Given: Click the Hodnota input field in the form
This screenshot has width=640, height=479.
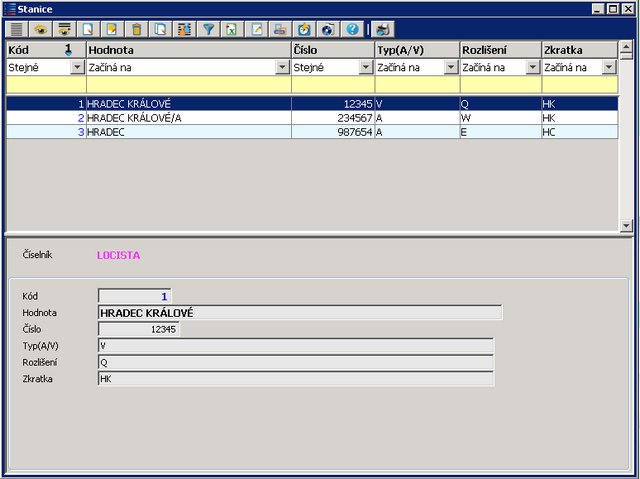Looking at the screenshot, I should click(x=300, y=313).
